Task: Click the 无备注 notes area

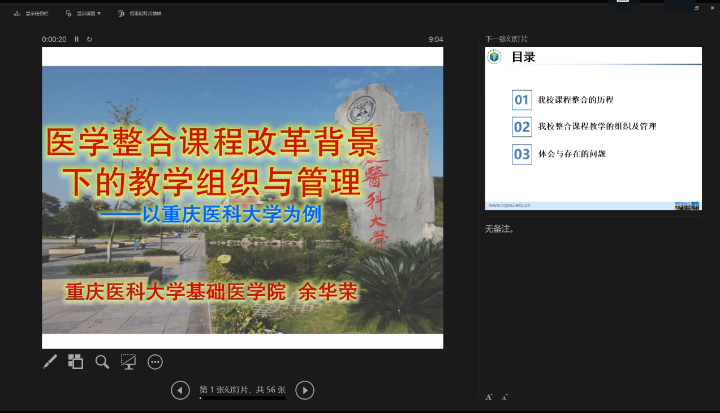Action: [x=499, y=229]
